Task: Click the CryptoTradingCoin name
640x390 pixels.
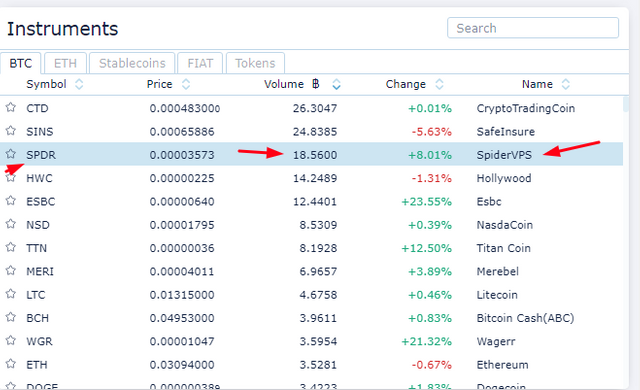Action: [x=526, y=109]
